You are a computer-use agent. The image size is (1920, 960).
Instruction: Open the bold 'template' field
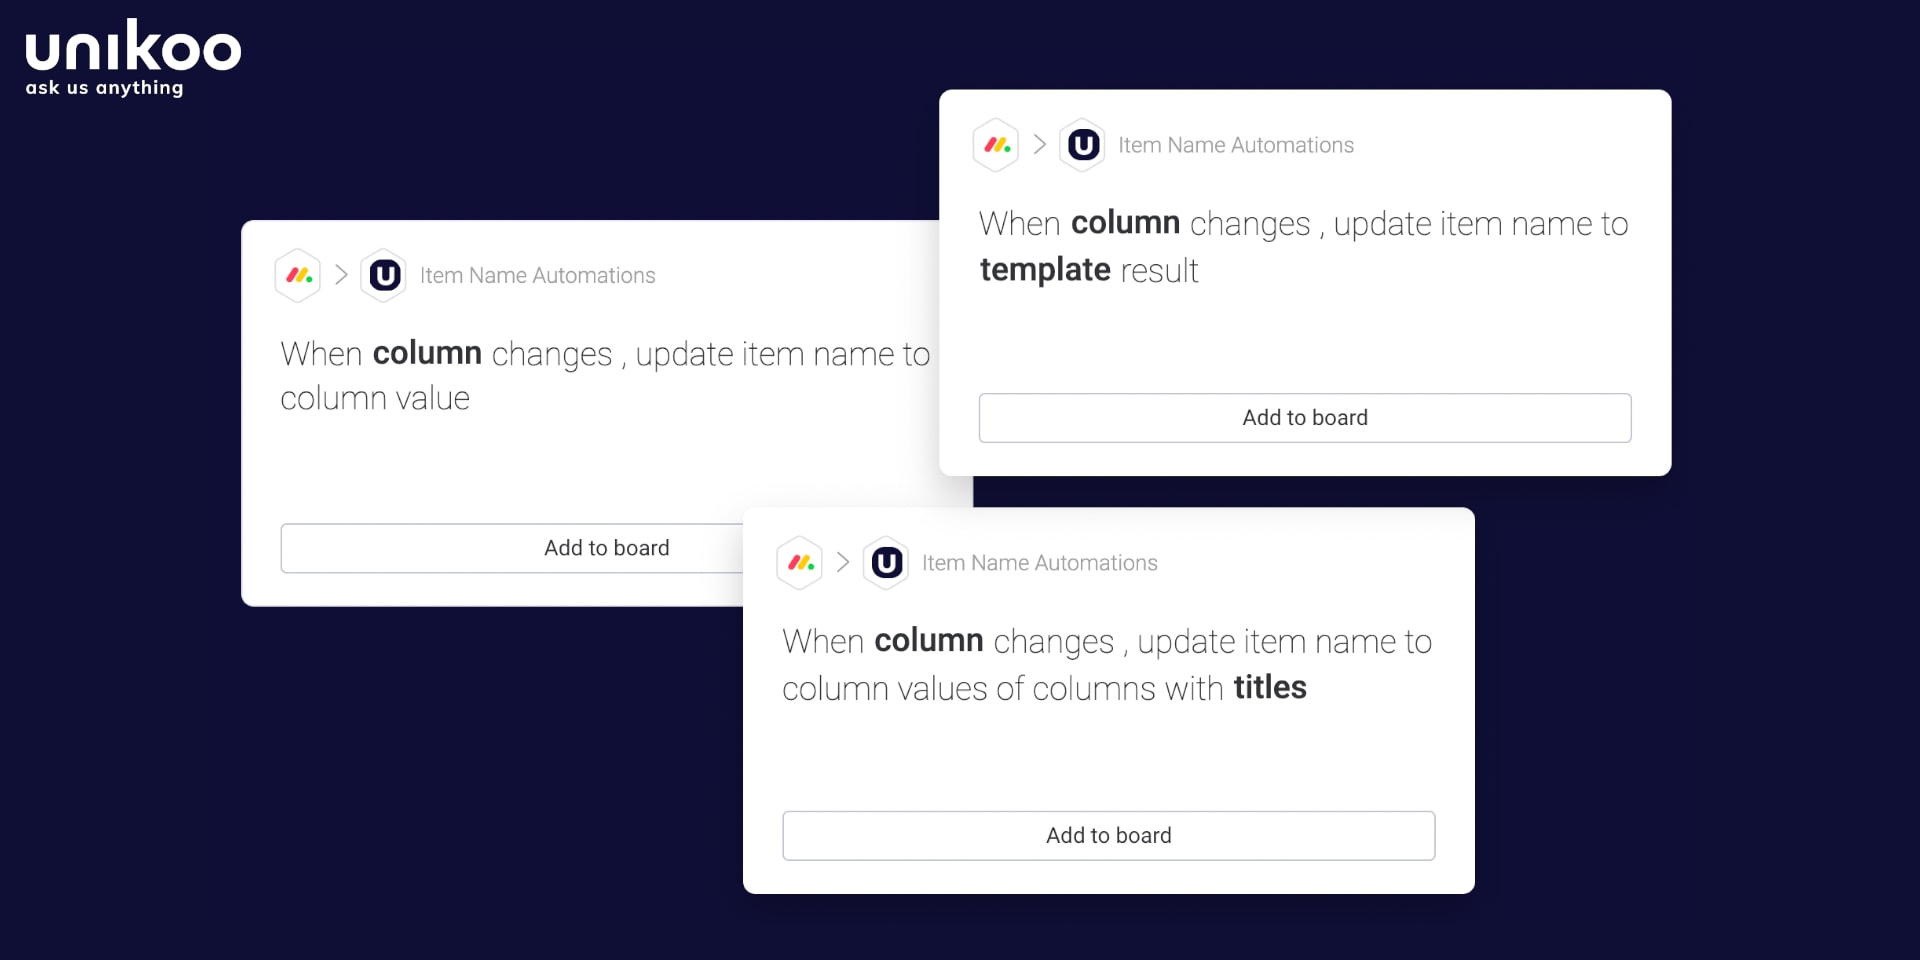[1045, 270]
